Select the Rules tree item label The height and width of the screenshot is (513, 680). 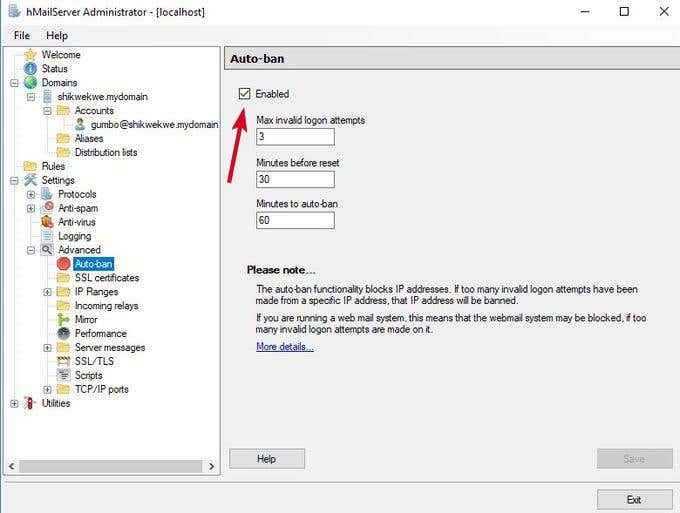(53, 166)
